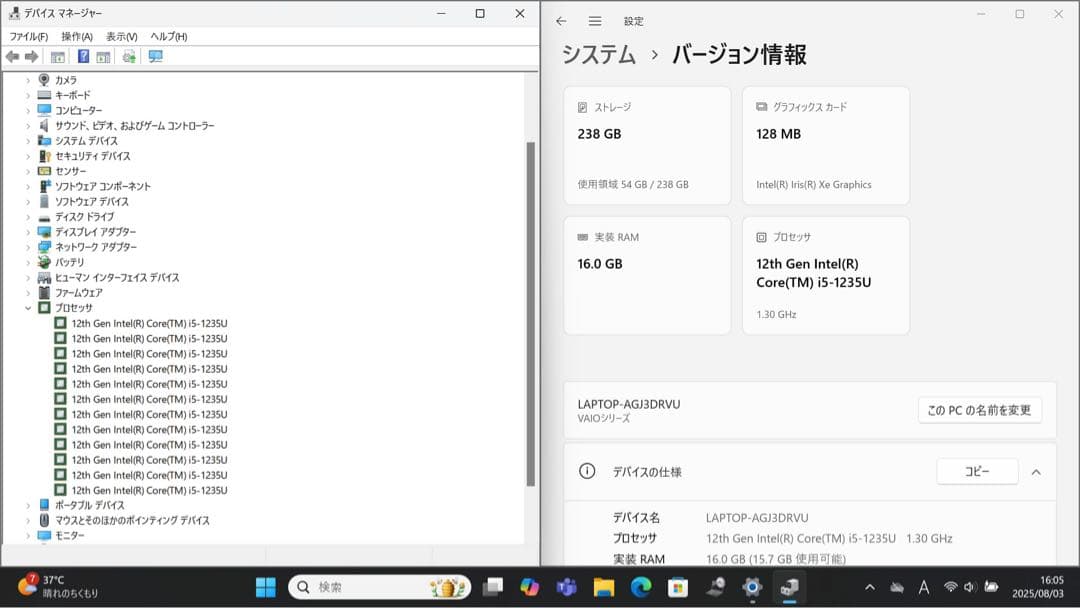Open File Explorer from the taskbar
Screen dimensions: 1080x608
click(x=604, y=587)
